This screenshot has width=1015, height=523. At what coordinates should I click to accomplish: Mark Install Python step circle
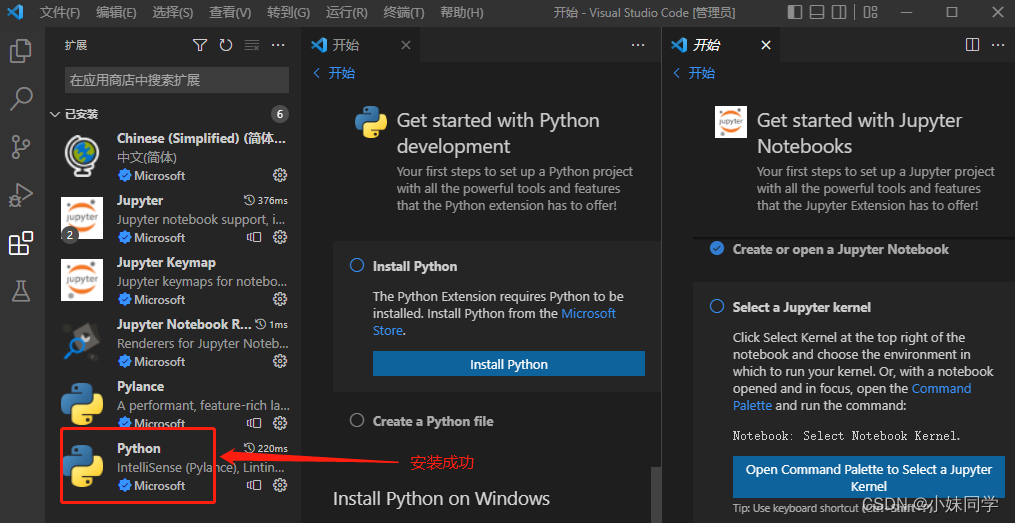357,265
